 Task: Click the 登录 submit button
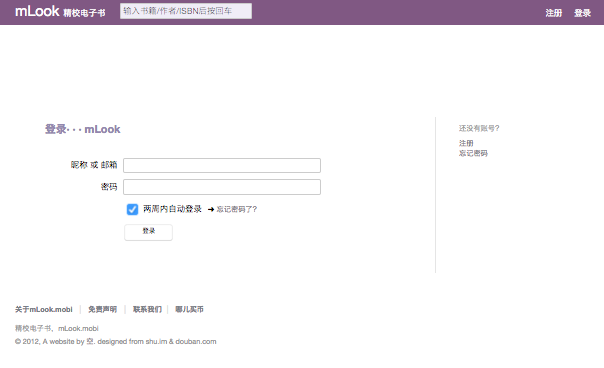tap(148, 232)
